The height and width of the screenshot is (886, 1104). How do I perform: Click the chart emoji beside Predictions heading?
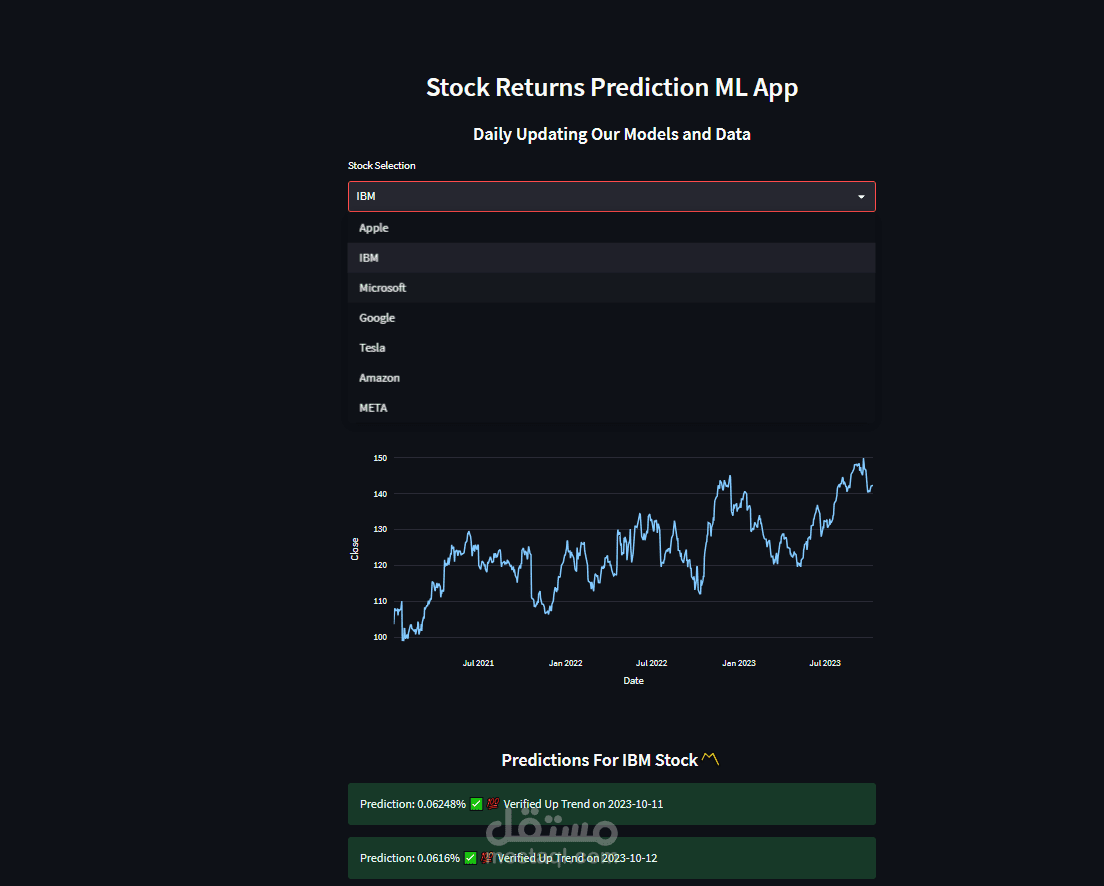[x=710, y=759]
